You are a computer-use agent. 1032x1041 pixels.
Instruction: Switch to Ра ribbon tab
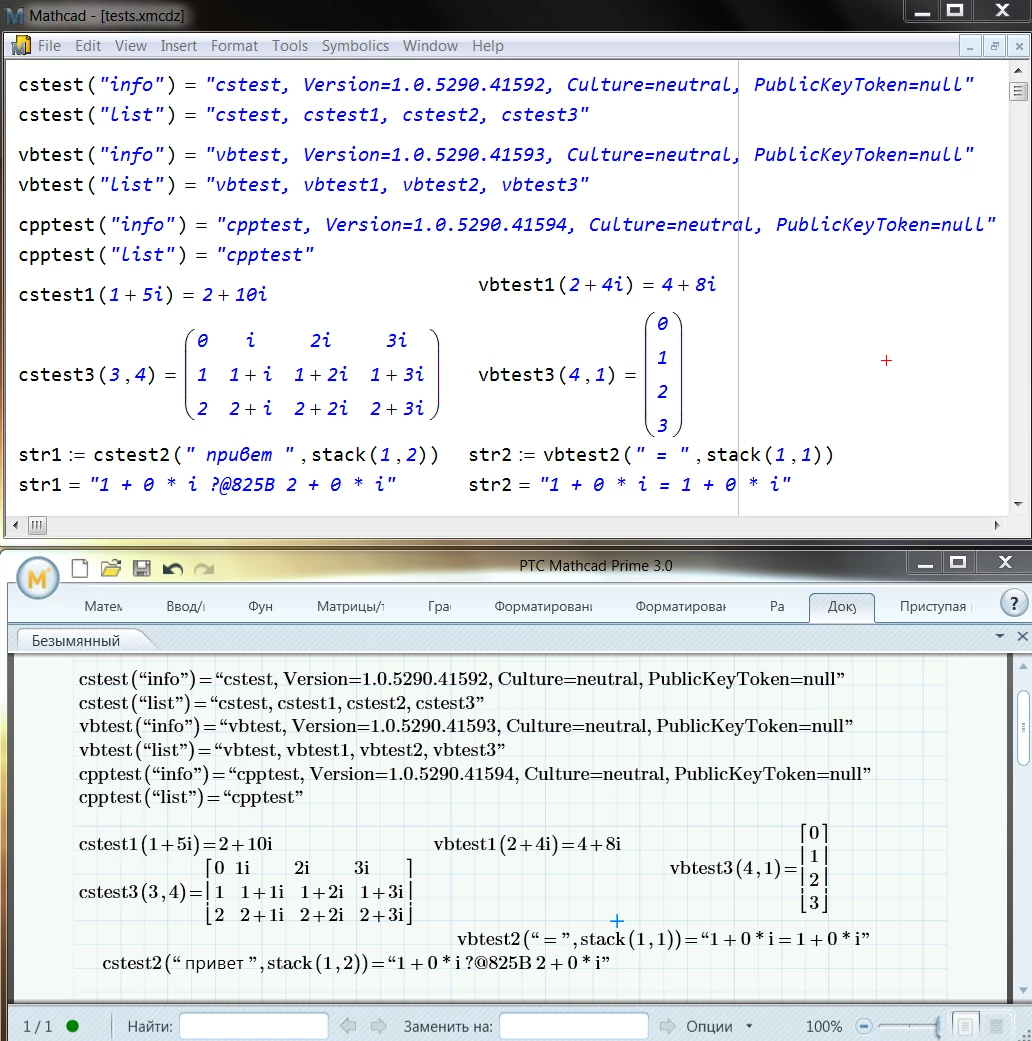[x=777, y=606]
